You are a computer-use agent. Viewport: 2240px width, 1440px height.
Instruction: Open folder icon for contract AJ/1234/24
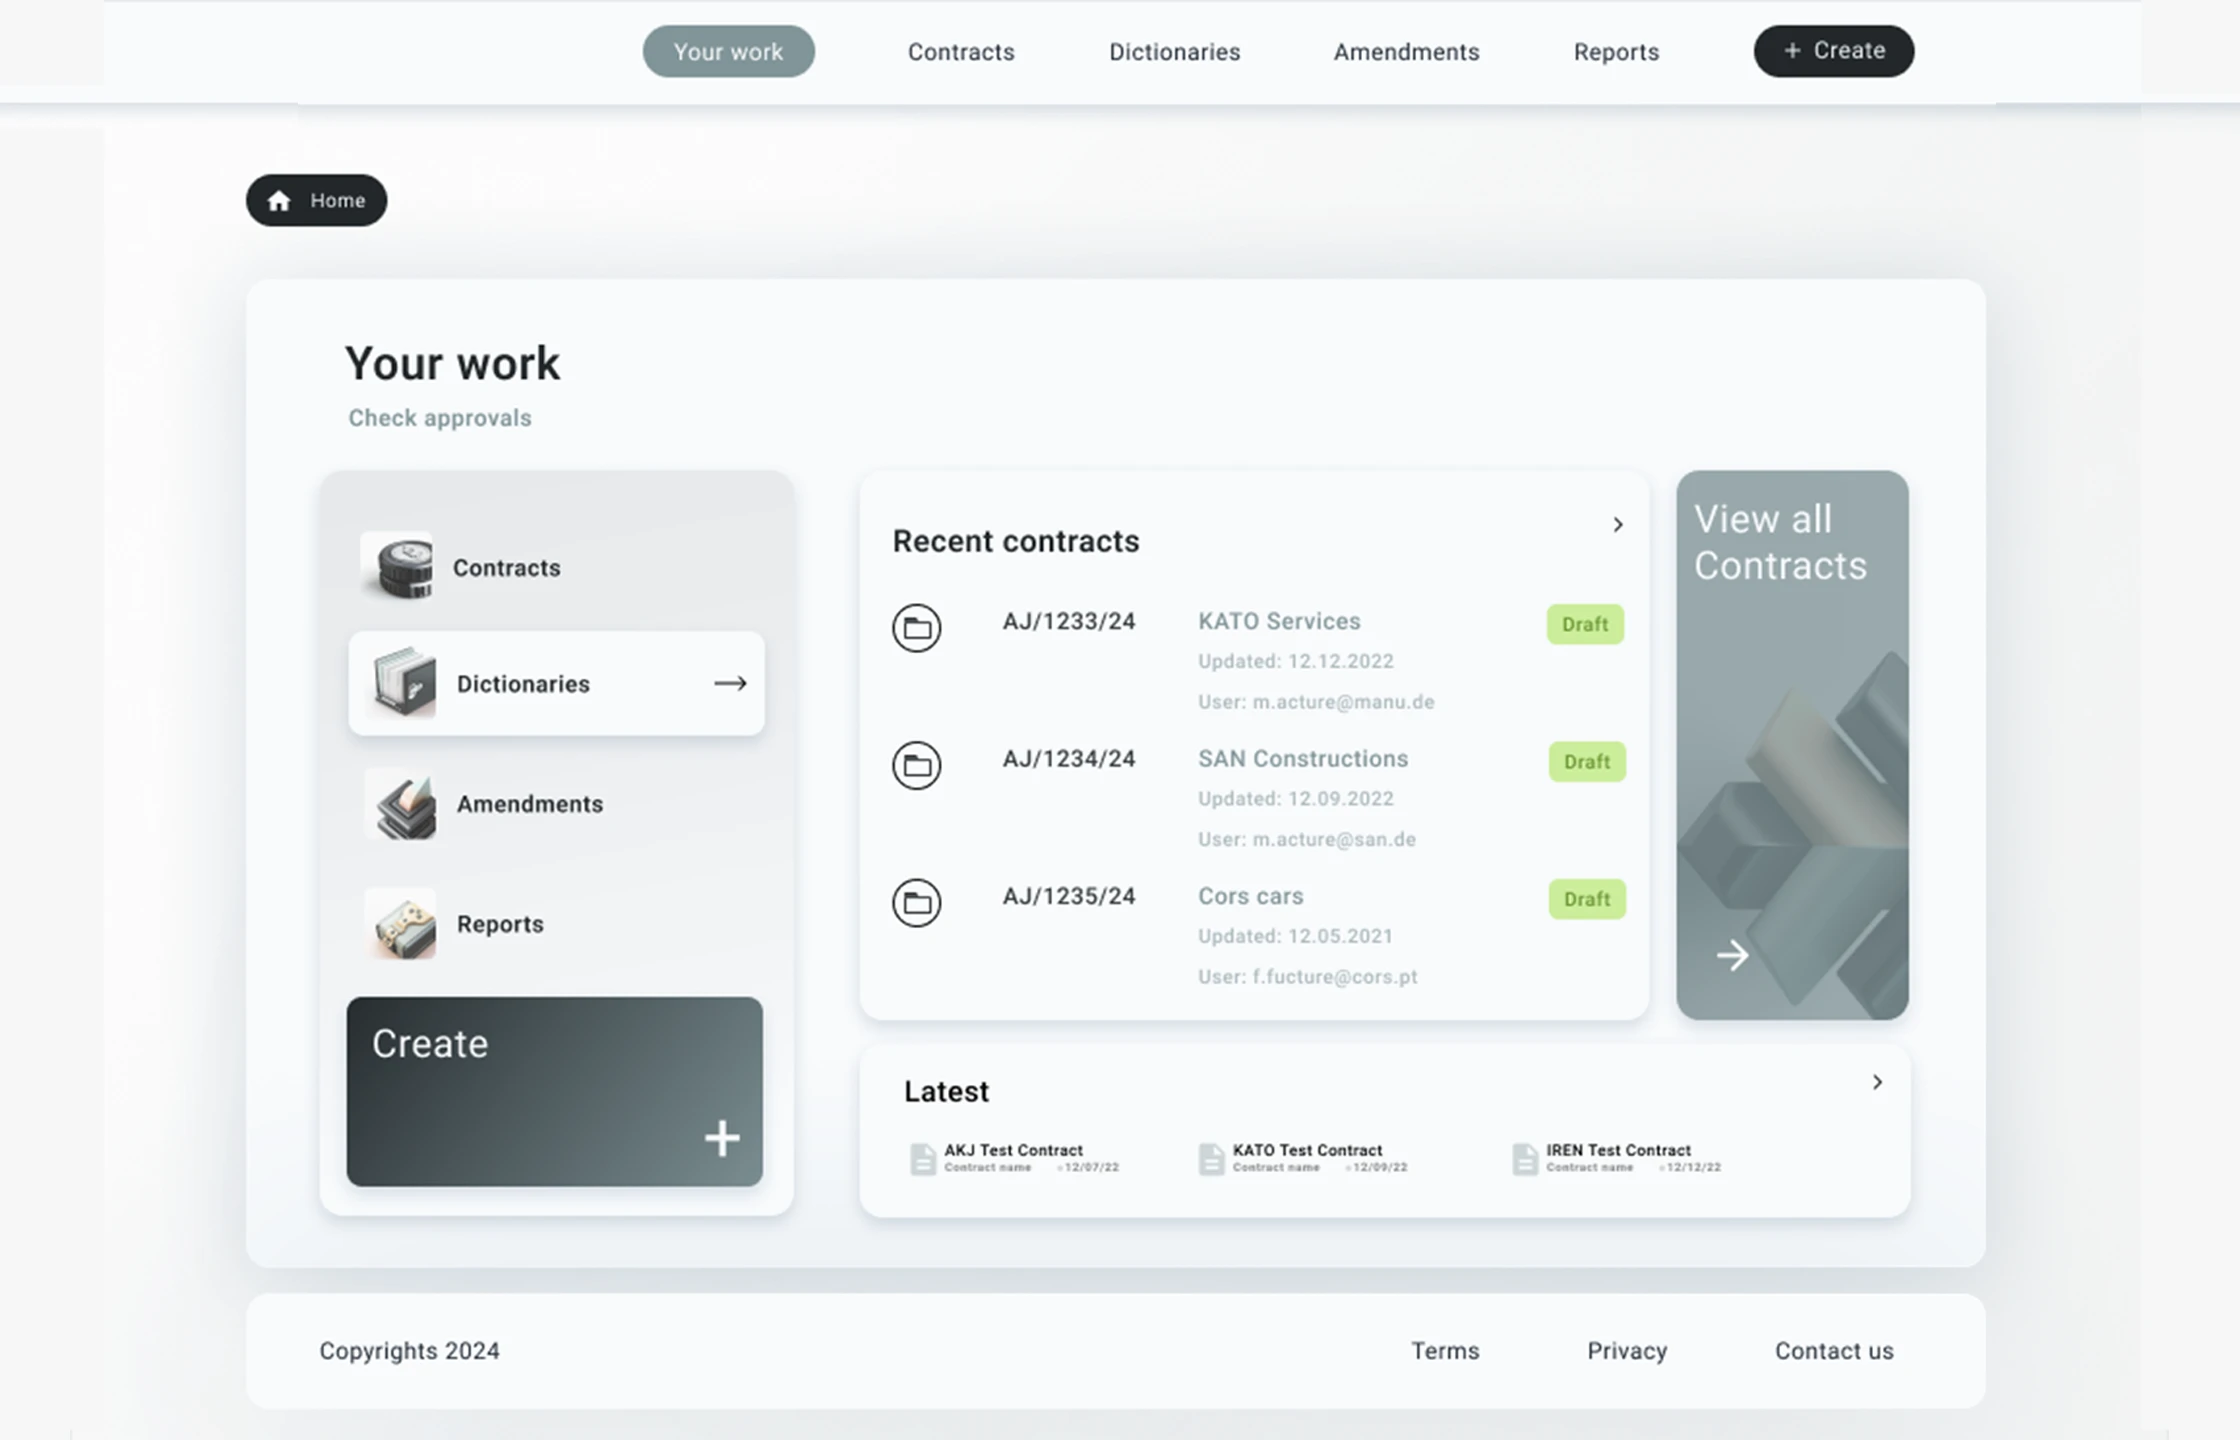[916, 766]
